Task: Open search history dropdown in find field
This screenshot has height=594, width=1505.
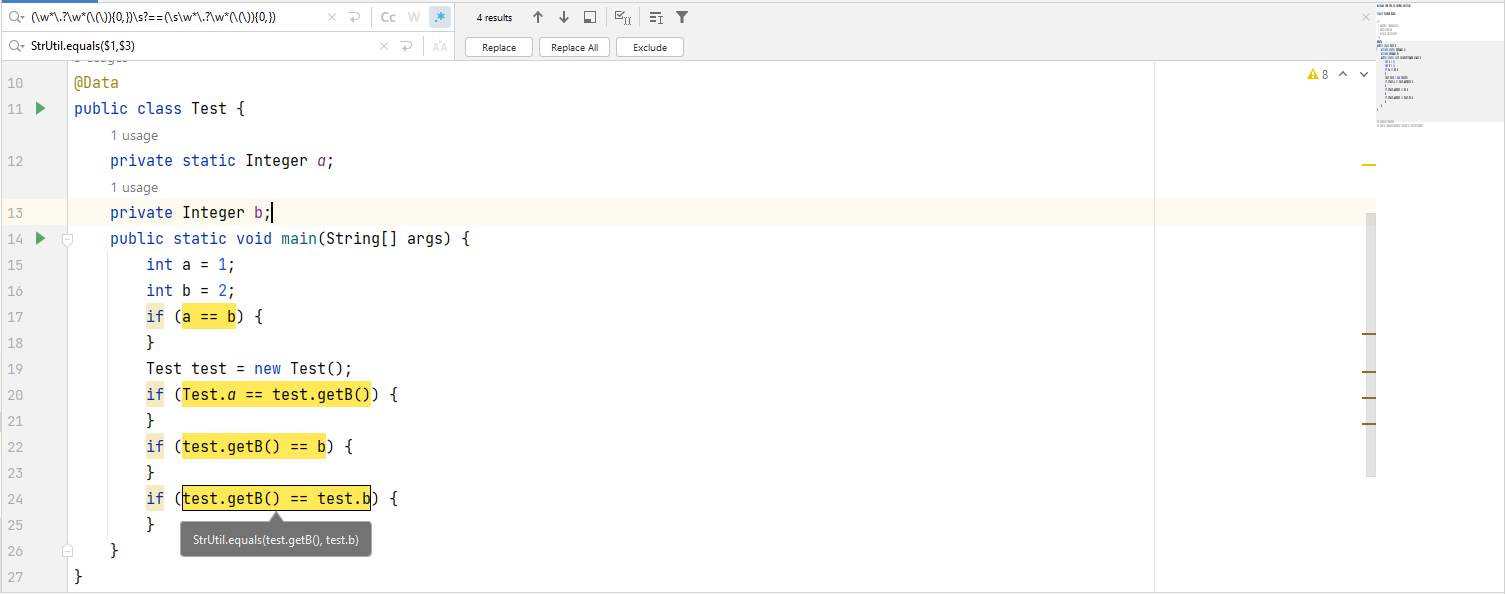Action: (x=16, y=17)
